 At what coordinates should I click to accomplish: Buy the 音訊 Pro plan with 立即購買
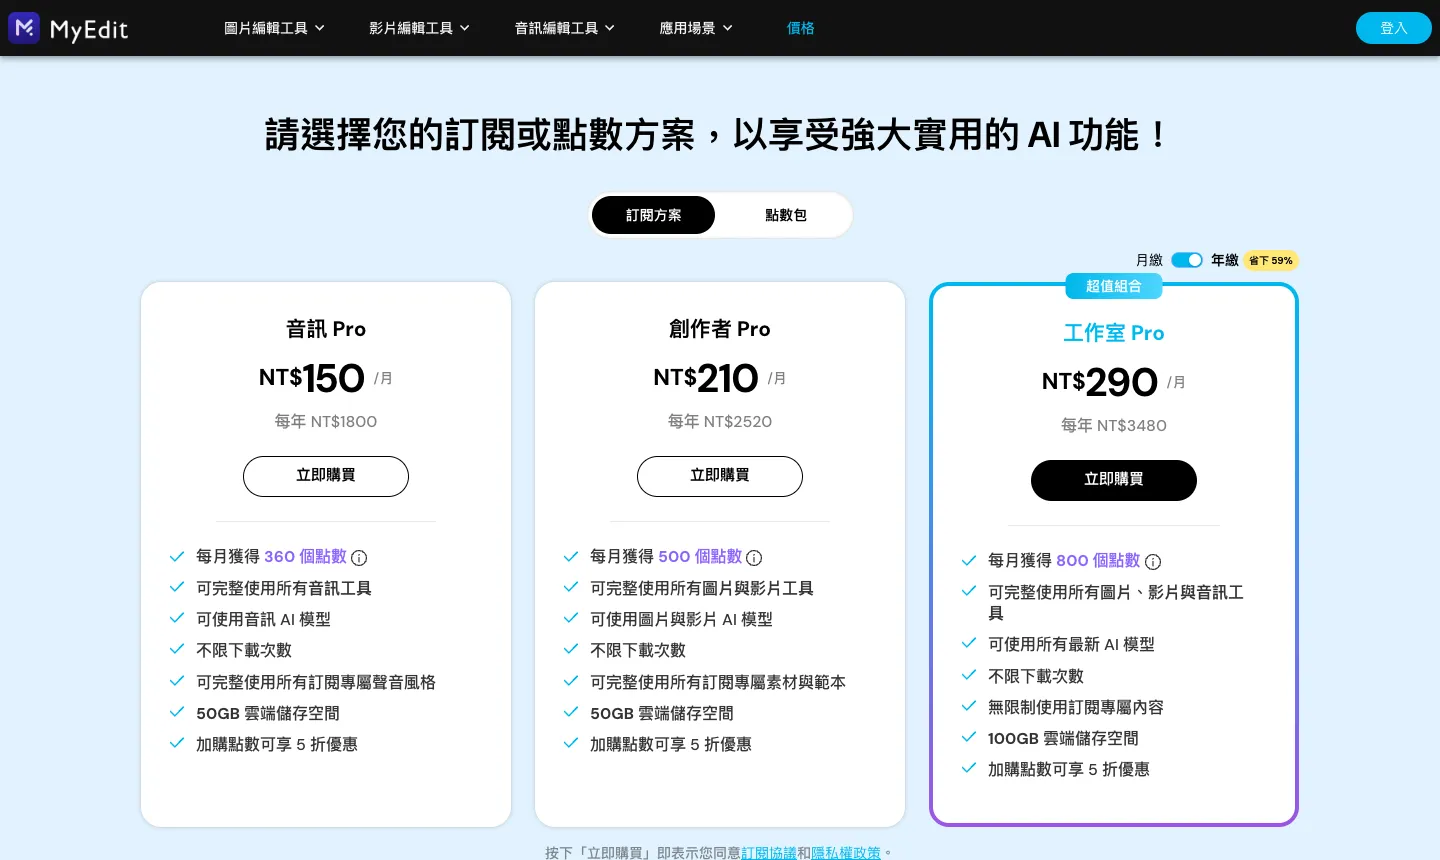pyautogui.click(x=326, y=476)
